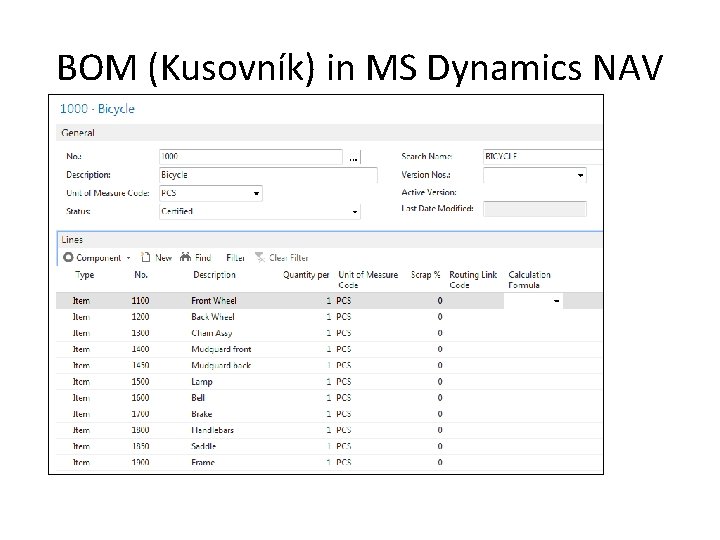This screenshot has height=540, width=720.
Task: Click item number 1100 cell
Action: (140, 301)
